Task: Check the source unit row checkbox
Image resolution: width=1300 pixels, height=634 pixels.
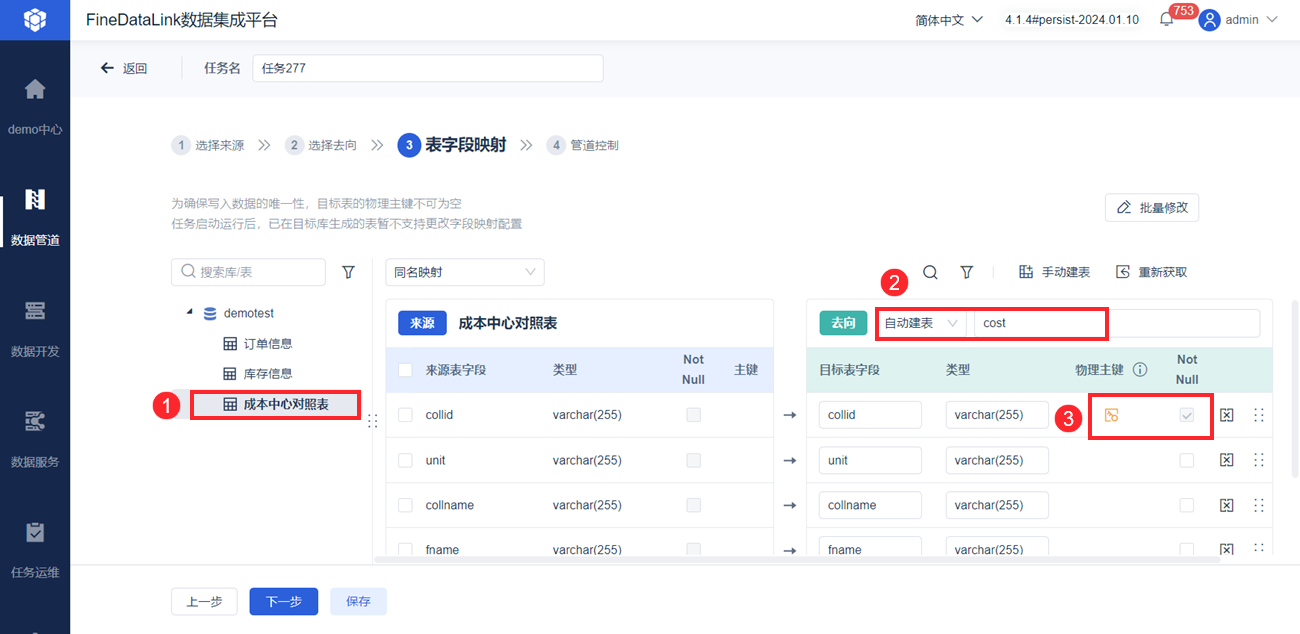Action: pyautogui.click(x=405, y=460)
